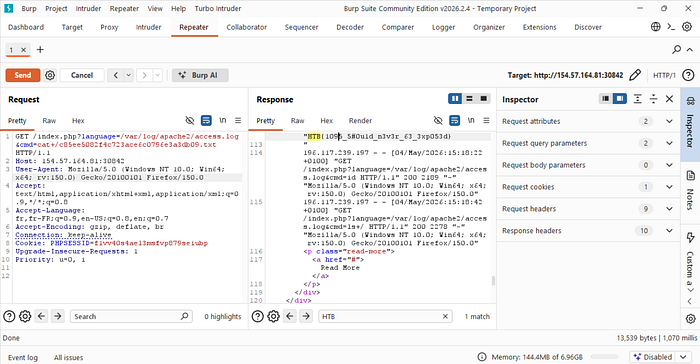Close Repeater tab 1
The width and height of the screenshot is (700, 364).
(24, 50)
